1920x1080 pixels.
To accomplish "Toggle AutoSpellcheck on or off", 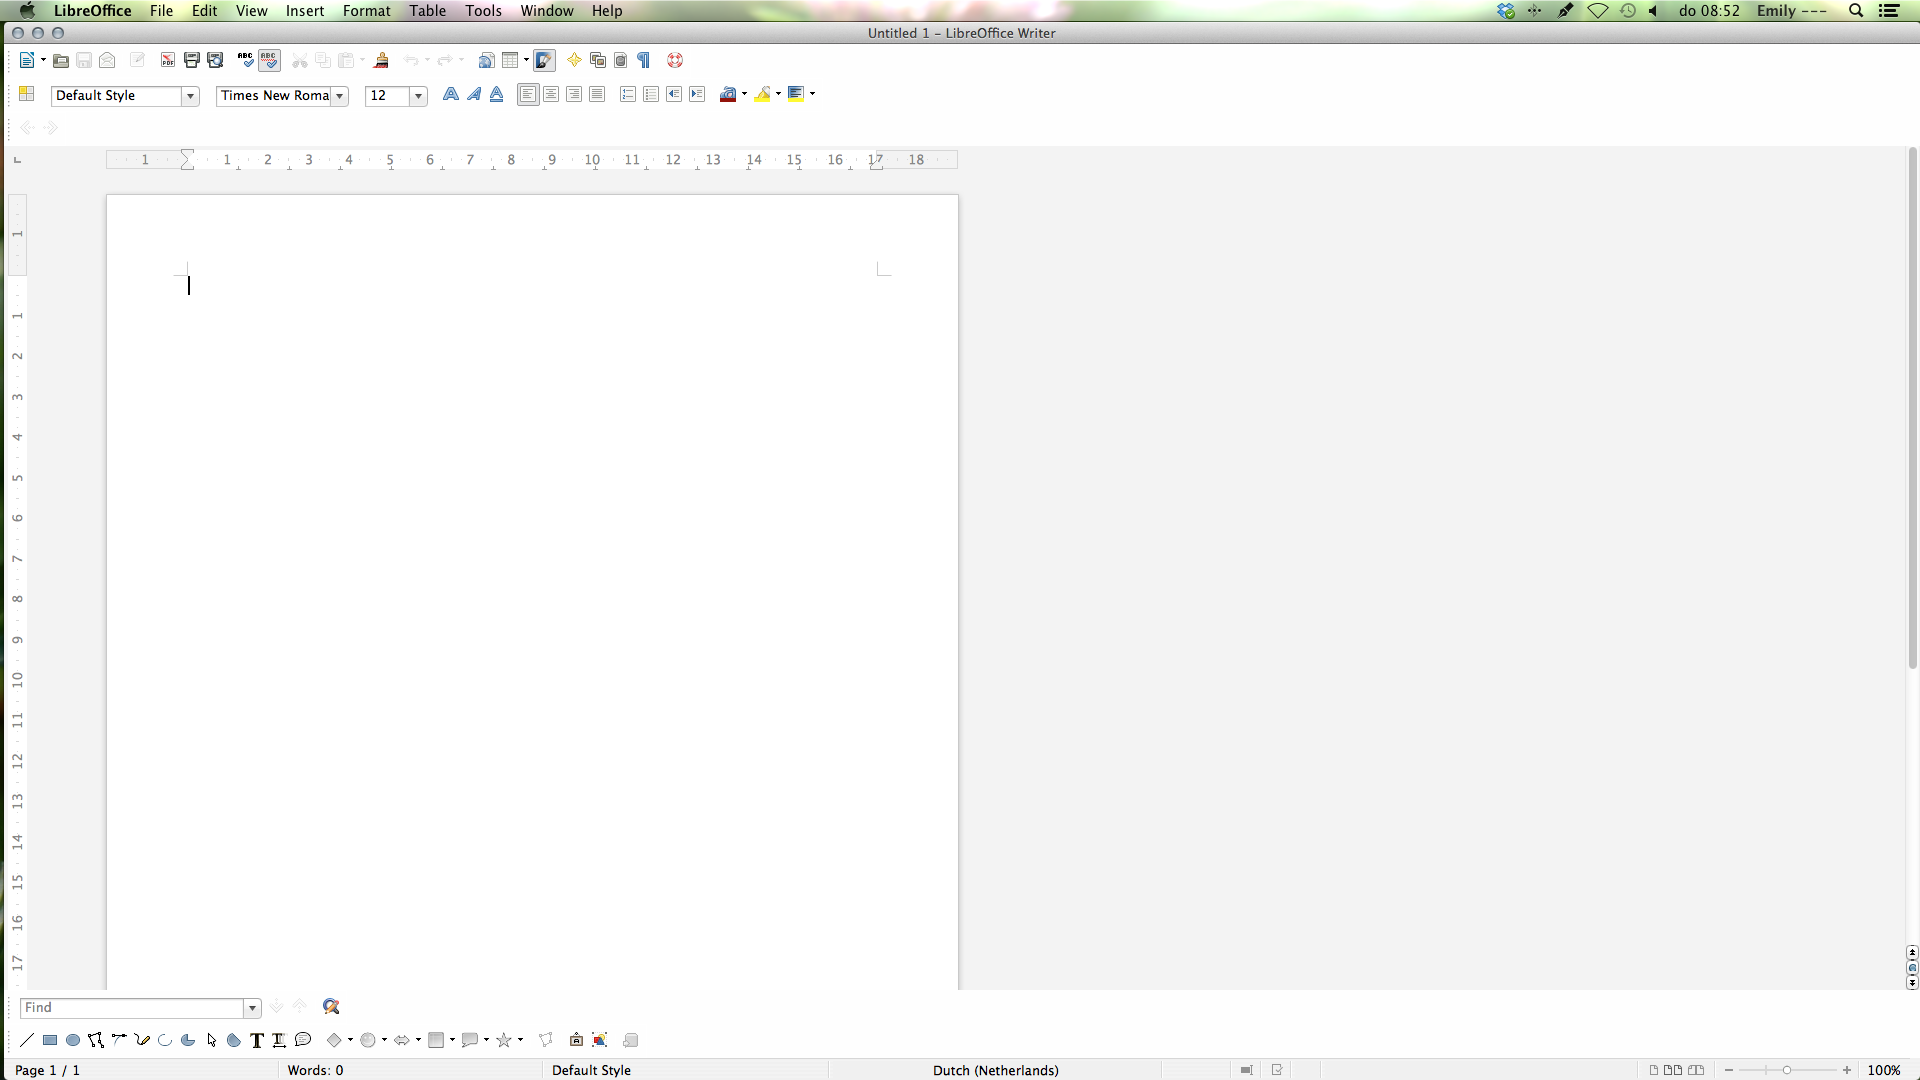I will [x=269, y=61].
